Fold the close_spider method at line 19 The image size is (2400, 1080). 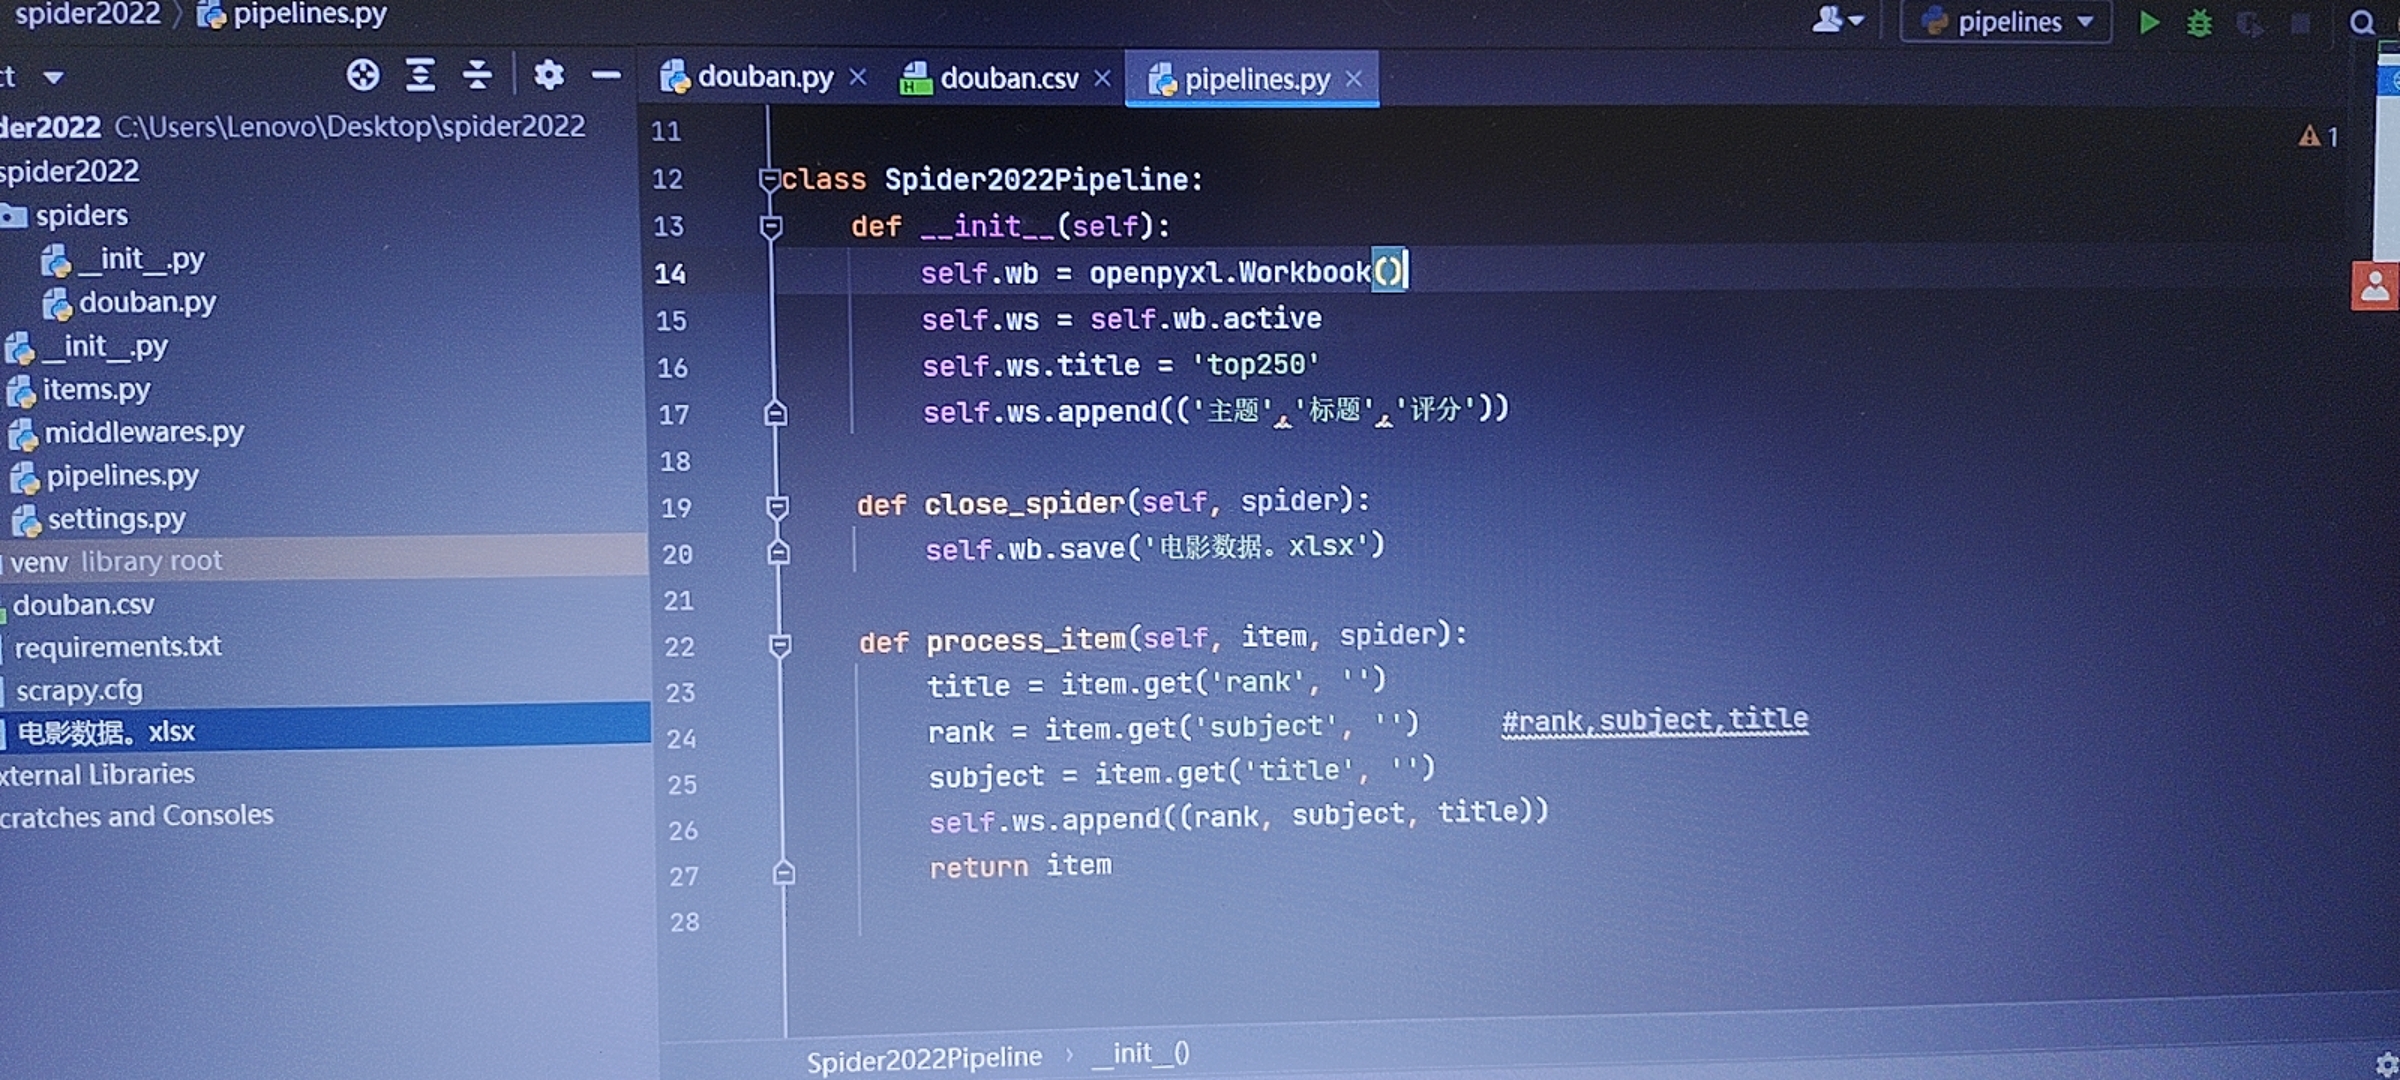click(777, 507)
